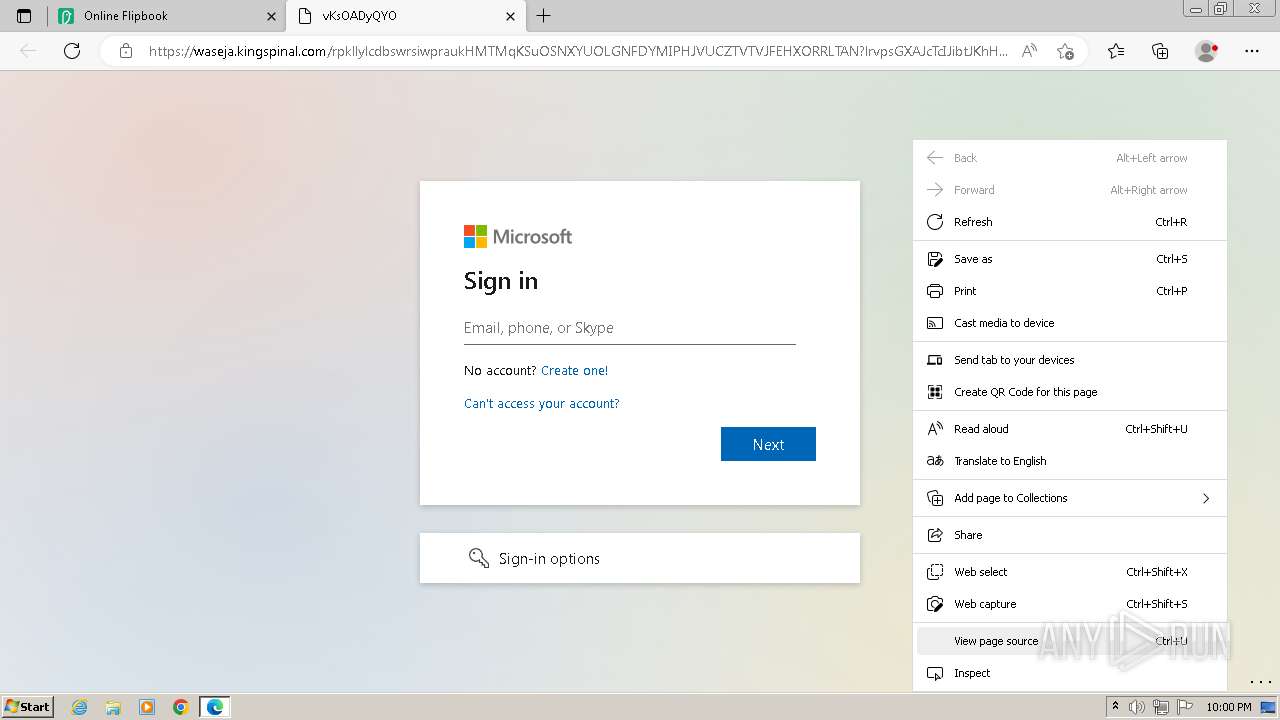
Task: View site information lock icon
Action: [126, 51]
